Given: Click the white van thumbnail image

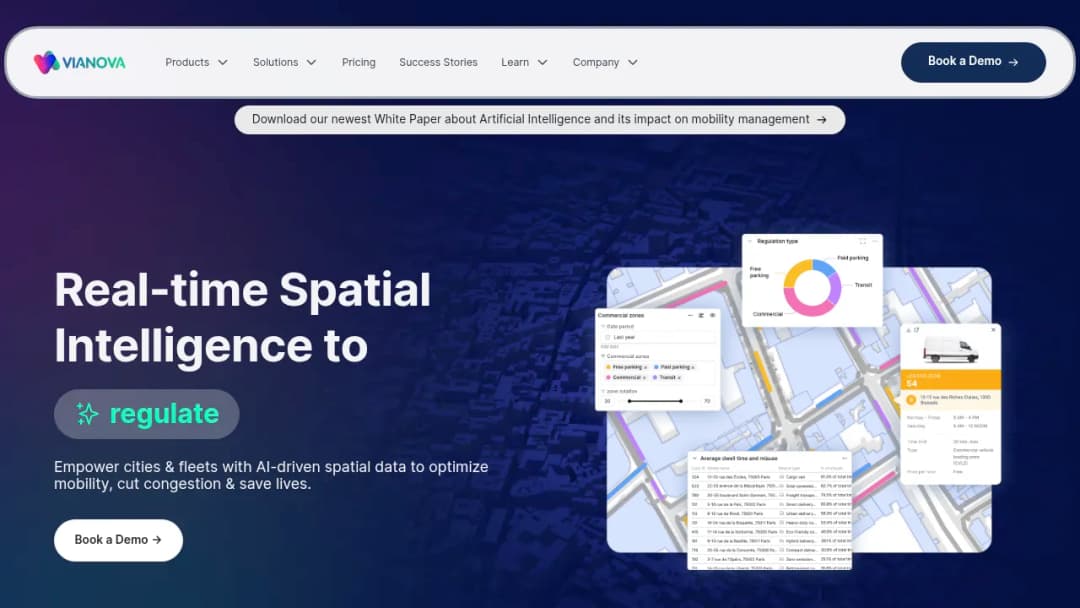Looking at the screenshot, I should (950, 350).
